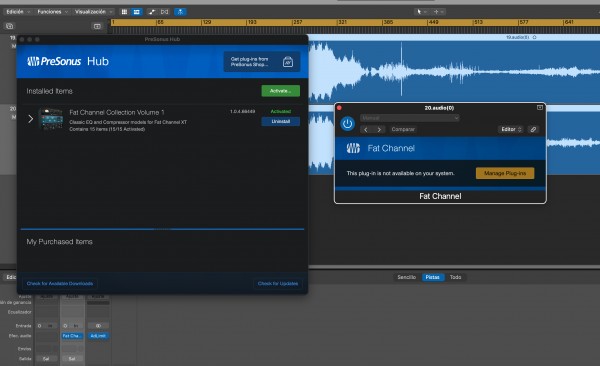The width and height of the screenshot is (600, 366).
Task: Open the secondary crosshair tool selector
Action: (x=438, y=12)
